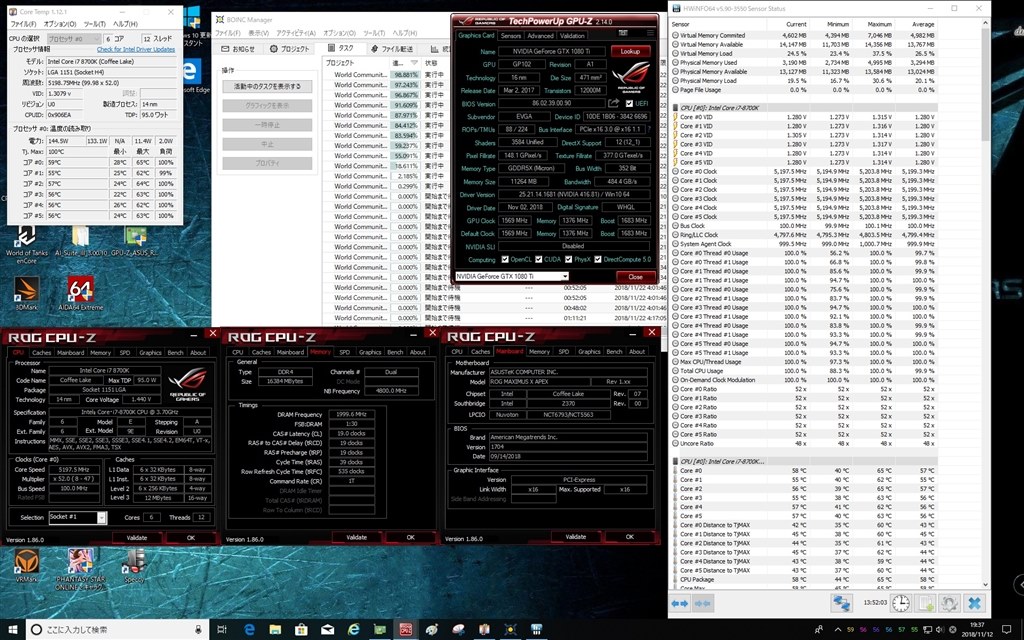The width and height of the screenshot is (1024, 640).
Task: Click the Windows Start button
Action: pos(12,629)
